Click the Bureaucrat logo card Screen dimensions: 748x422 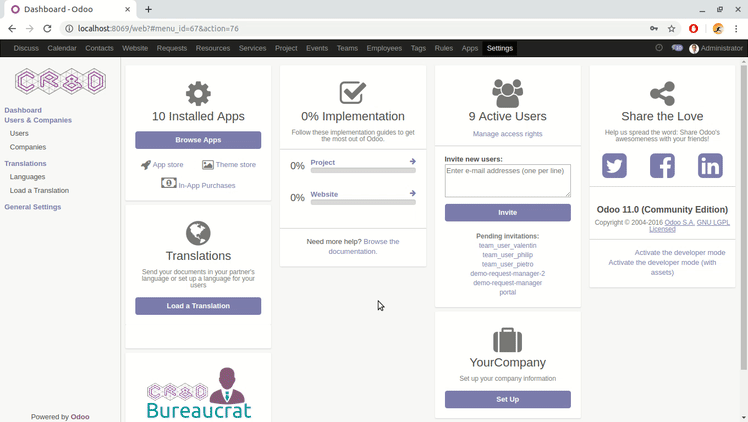198,393
